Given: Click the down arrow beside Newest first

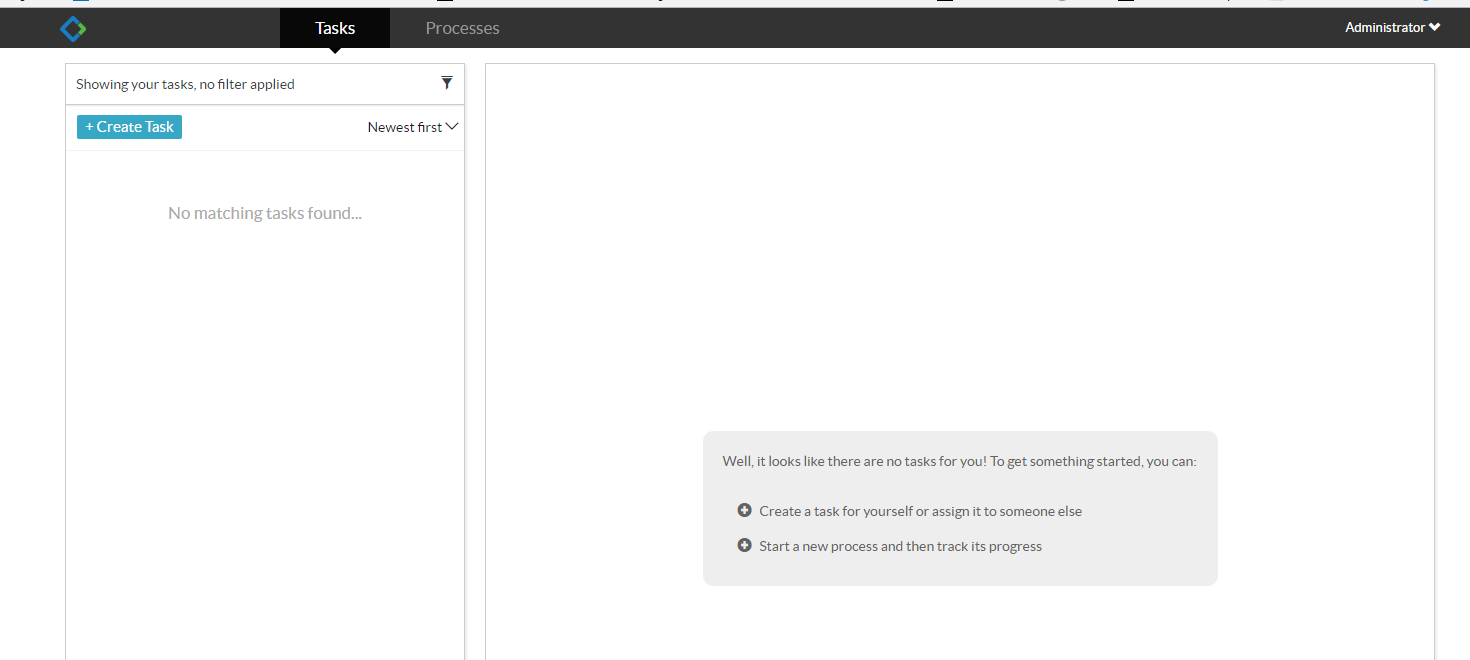Looking at the screenshot, I should point(452,127).
